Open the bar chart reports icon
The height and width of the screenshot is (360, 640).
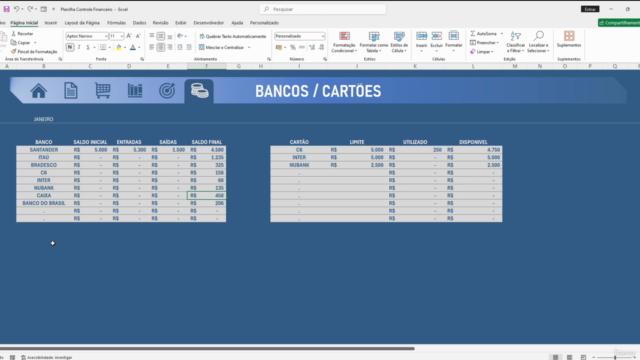135,91
